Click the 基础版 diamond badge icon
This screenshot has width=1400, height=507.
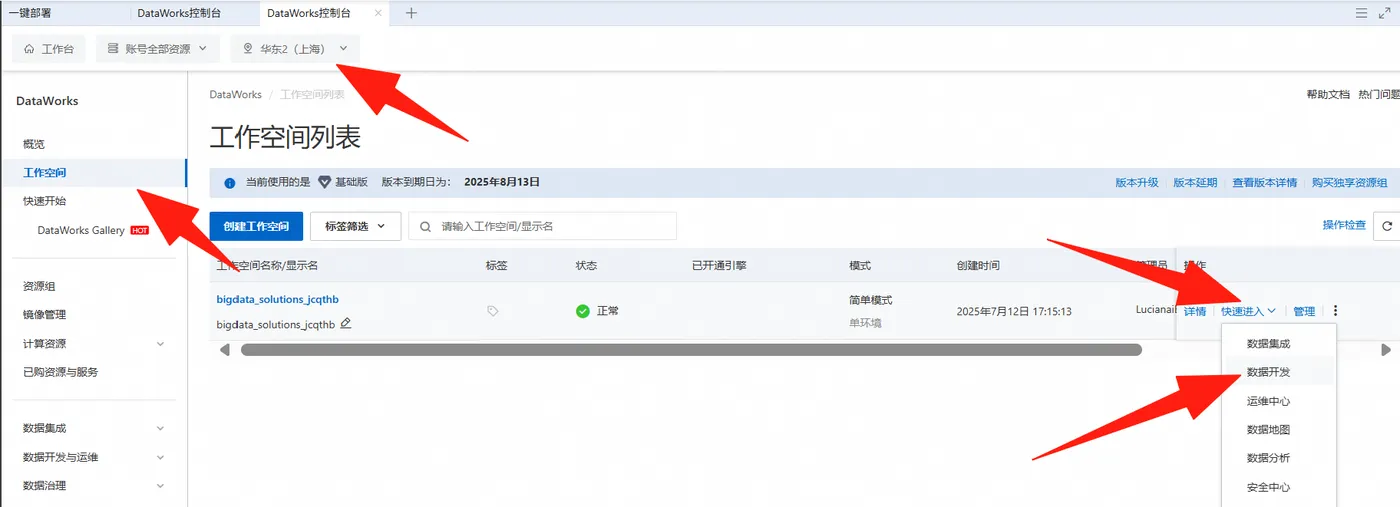[x=324, y=182]
